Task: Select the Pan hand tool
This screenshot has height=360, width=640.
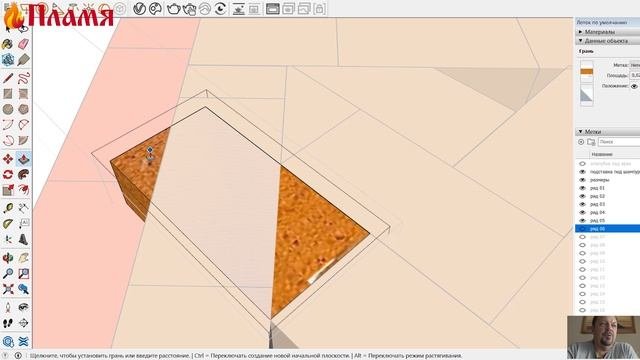Action: 23,258
